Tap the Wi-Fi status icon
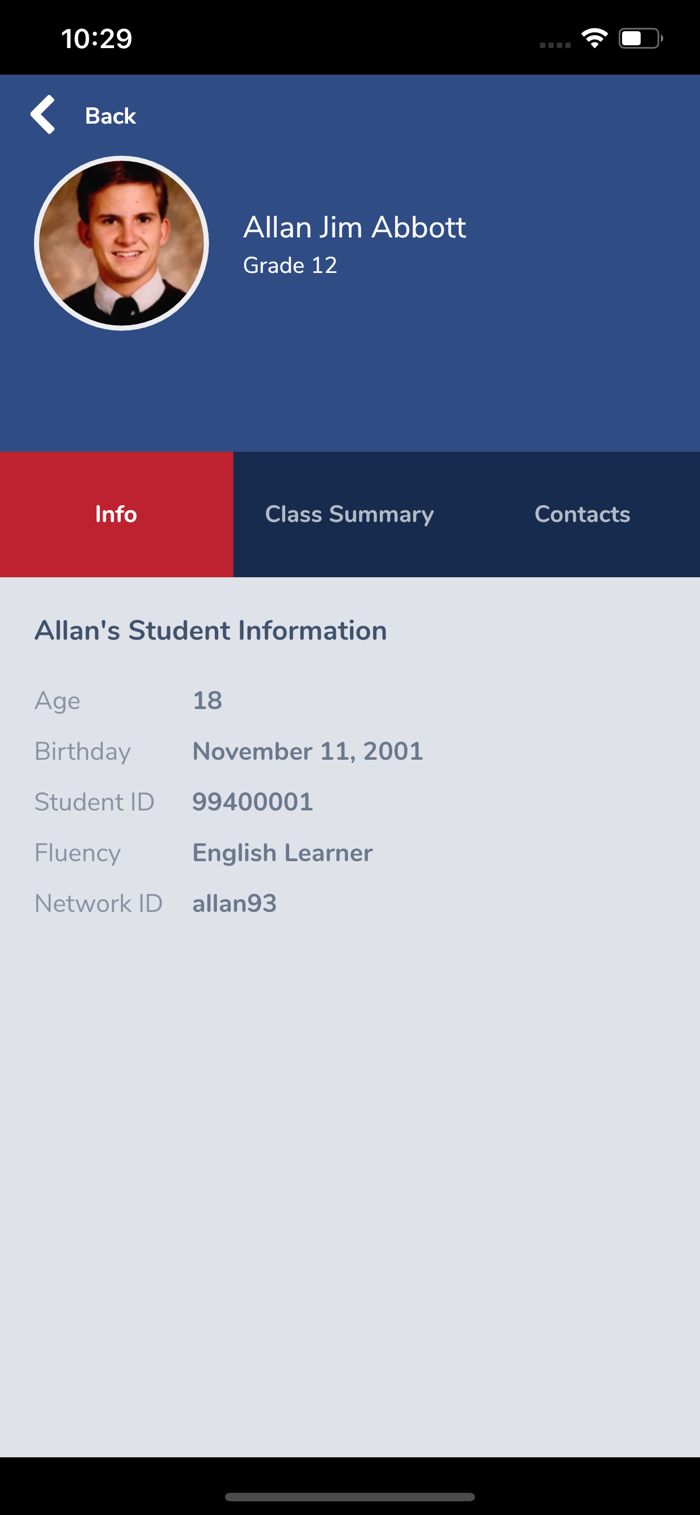 point(595,39)
